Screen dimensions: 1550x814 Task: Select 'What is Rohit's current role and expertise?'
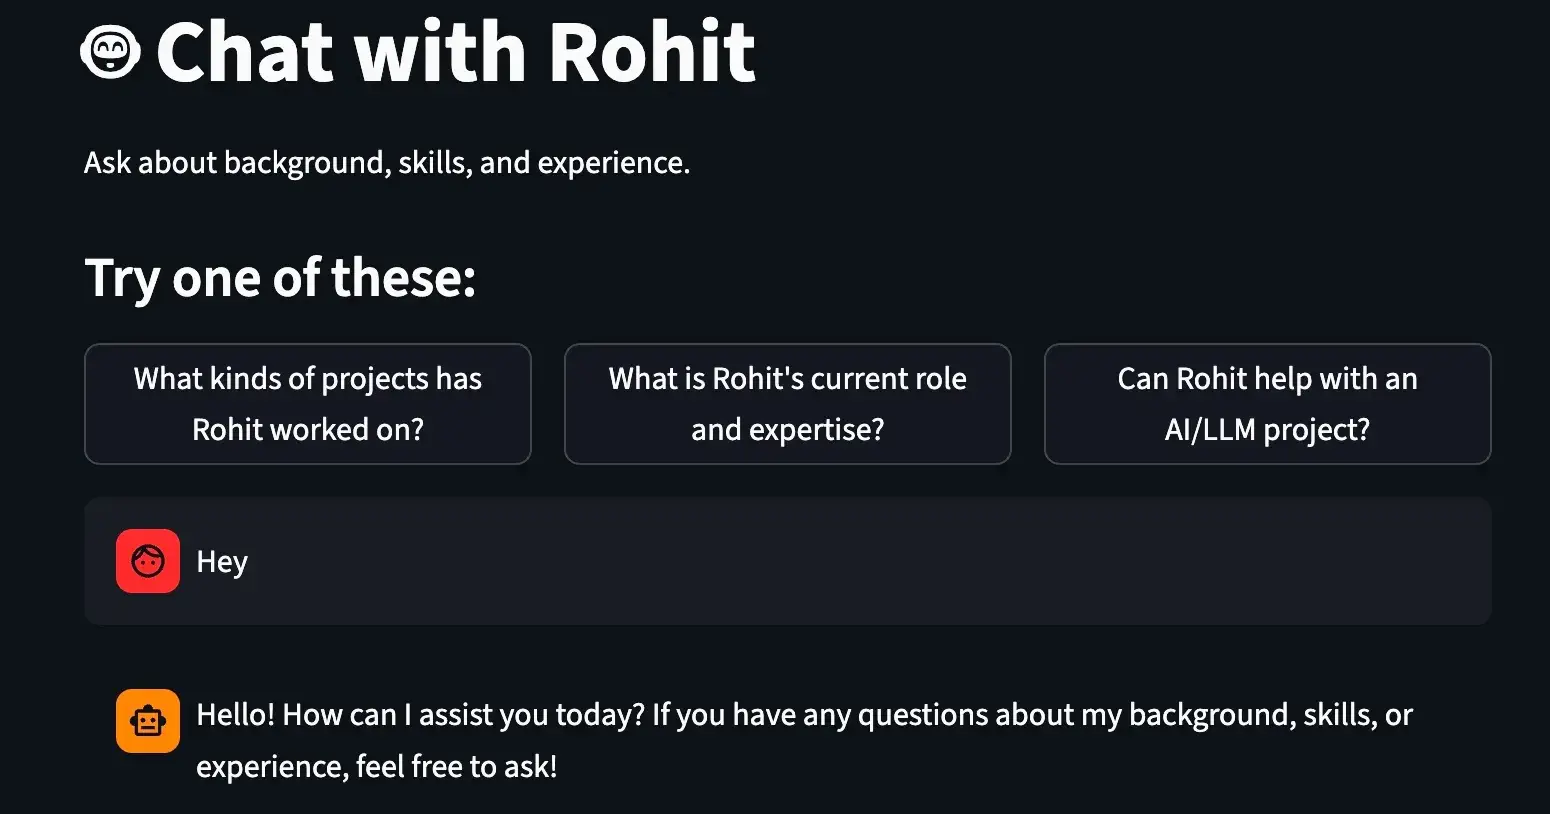tap(788, 404)
